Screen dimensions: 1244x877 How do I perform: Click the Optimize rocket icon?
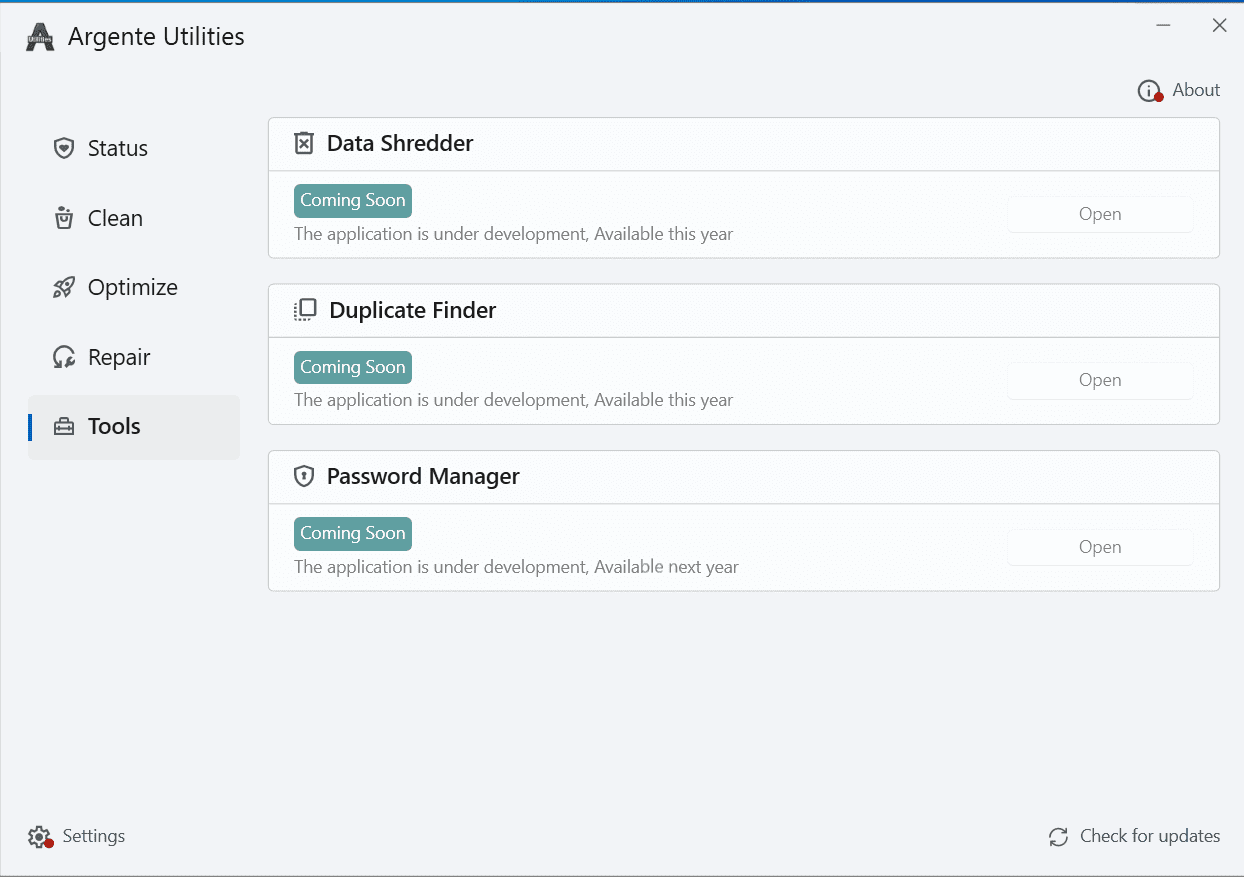click(x=64, y=288)
